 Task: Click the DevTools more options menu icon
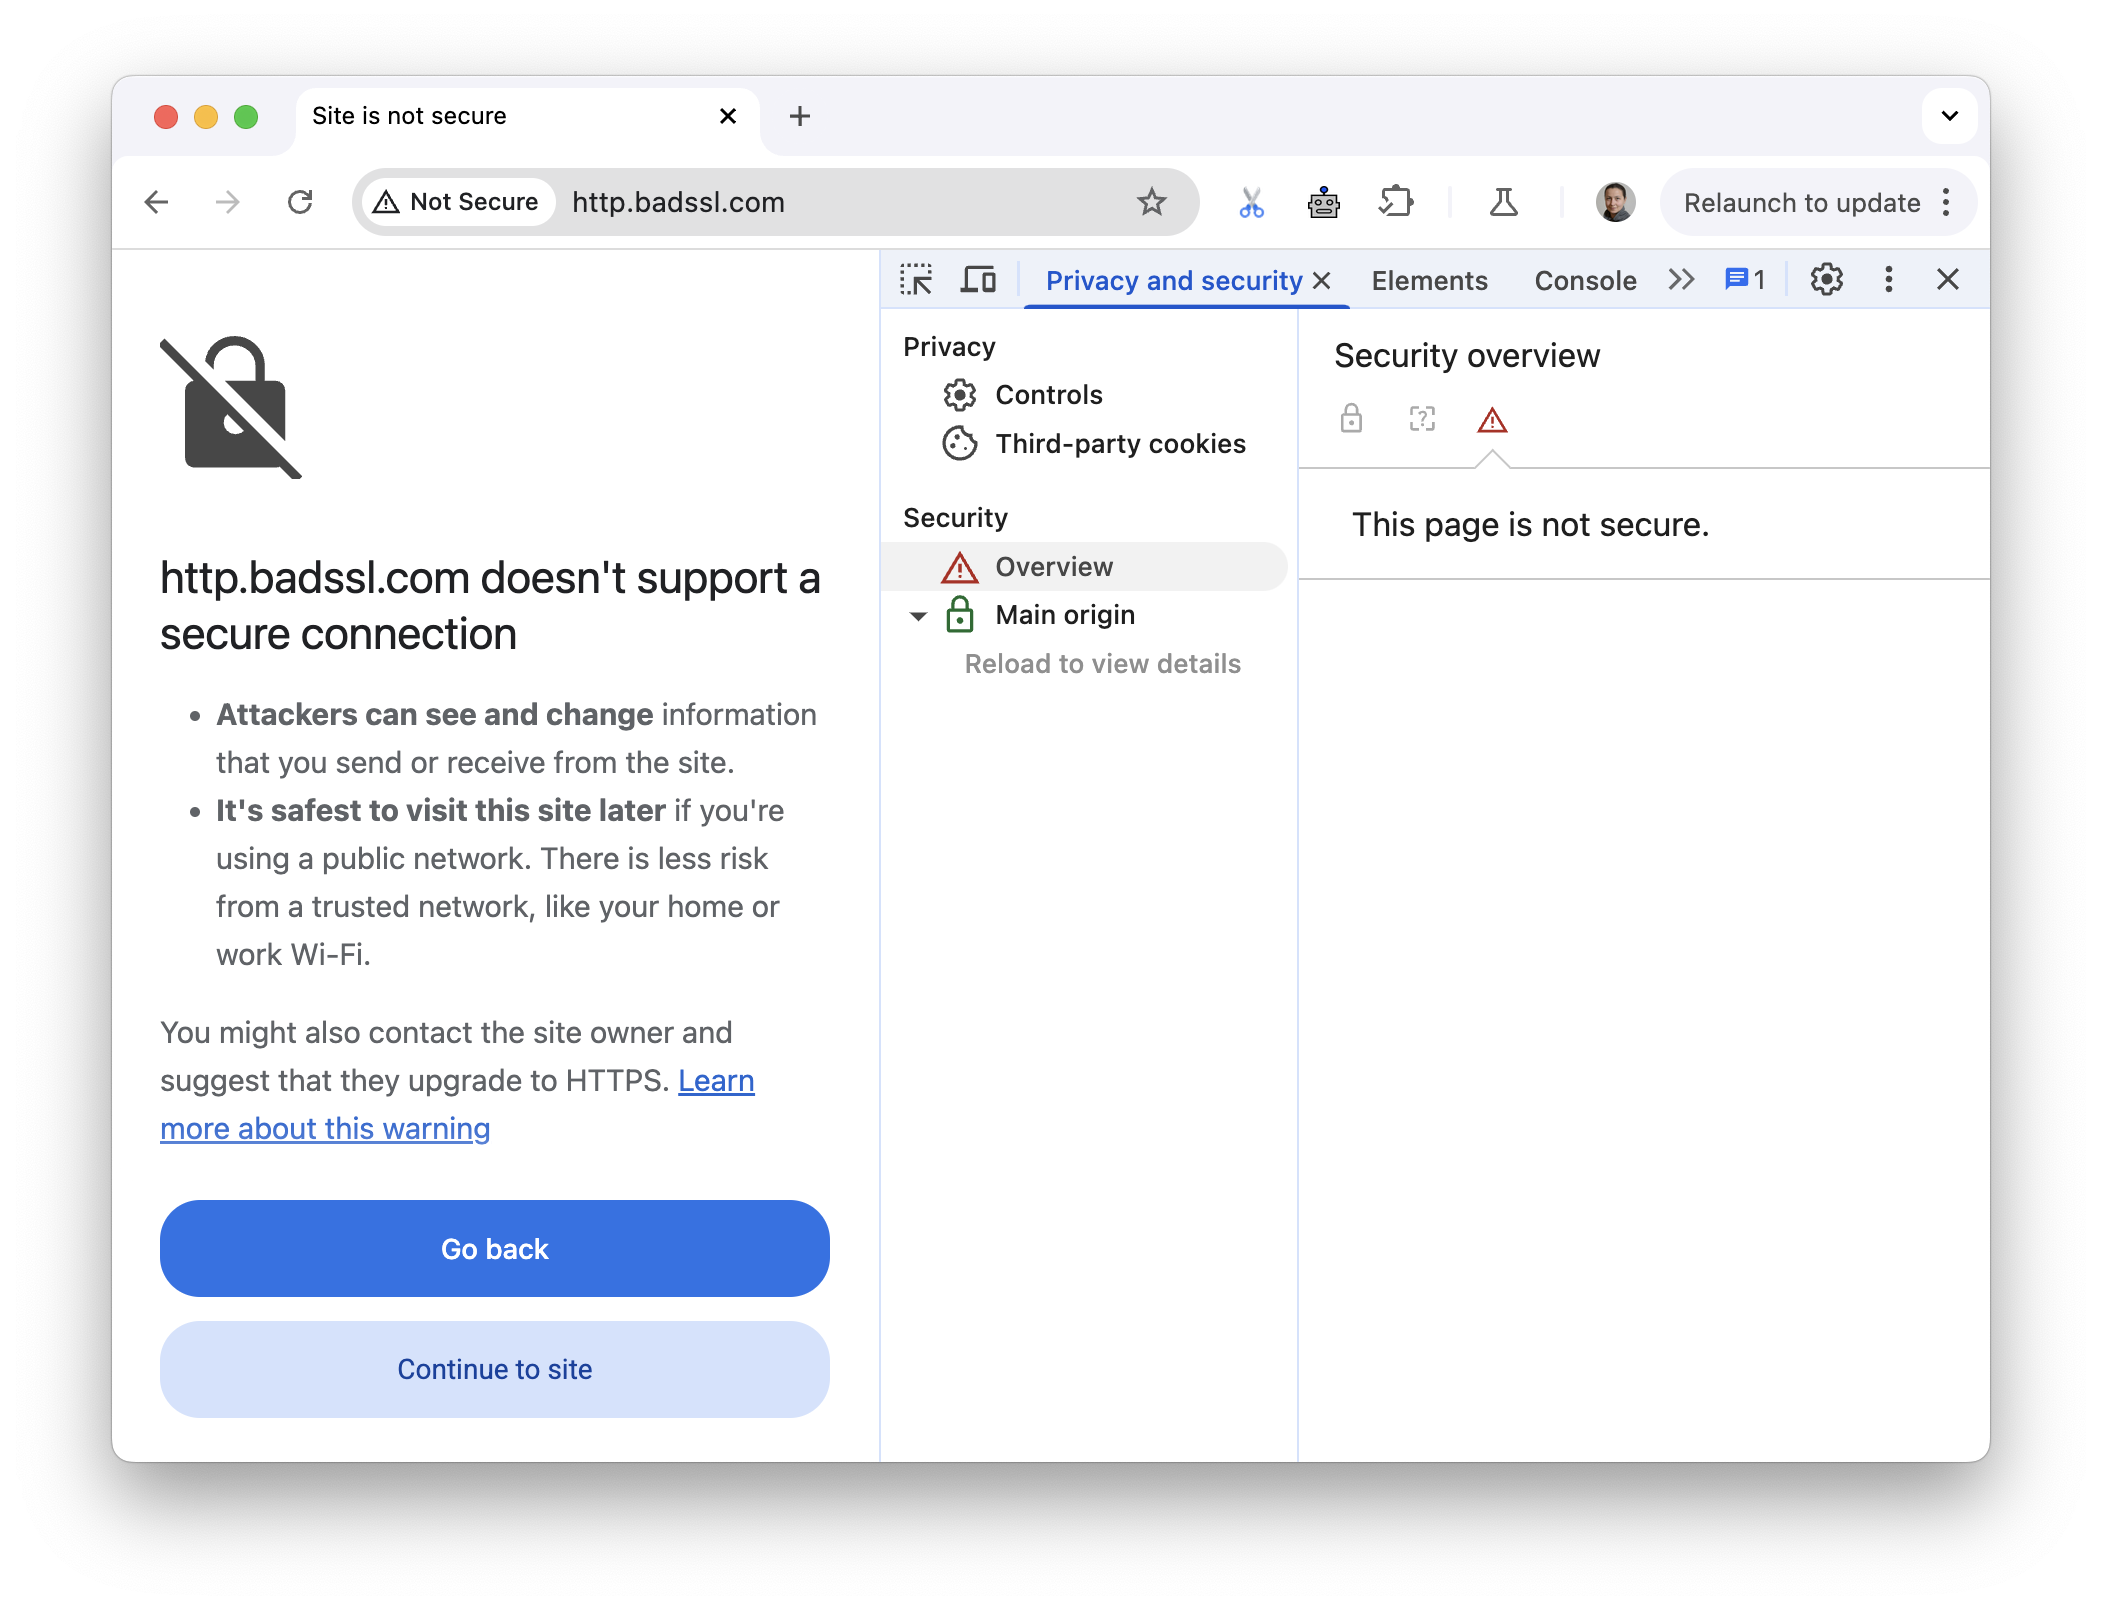point(1887,279)
